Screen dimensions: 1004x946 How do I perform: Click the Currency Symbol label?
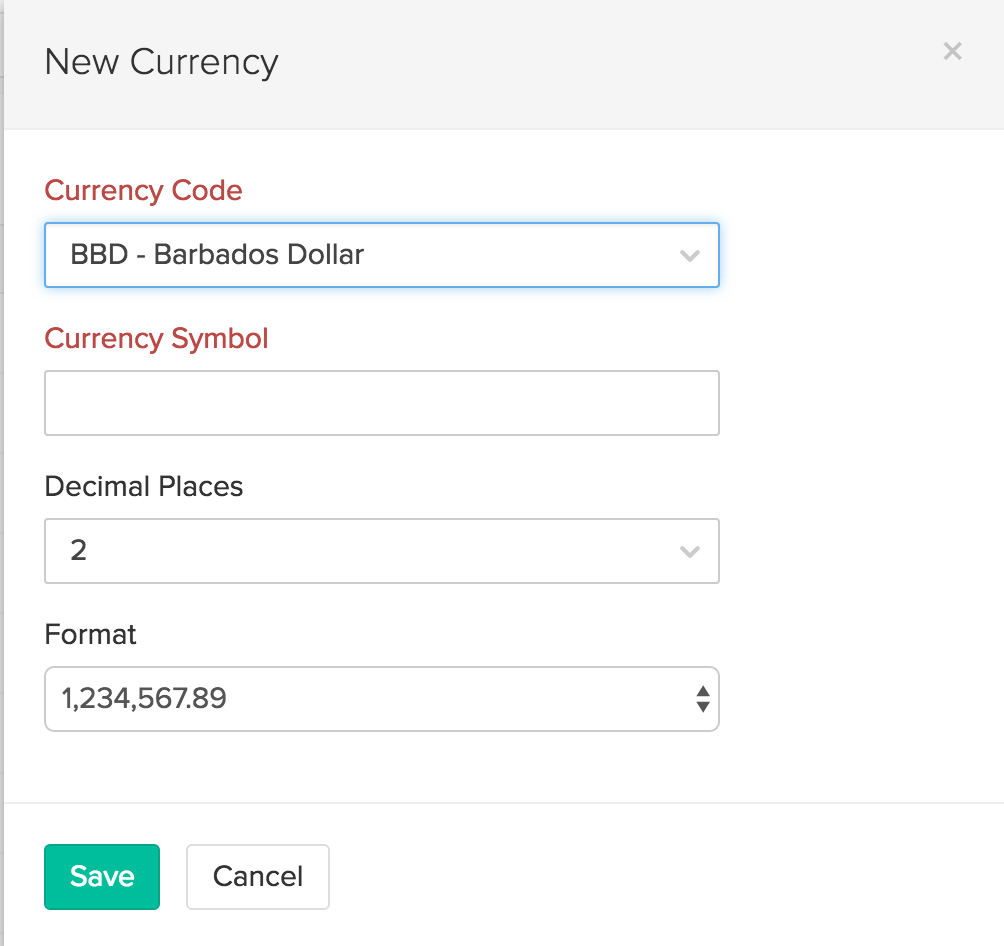point(156,338)
